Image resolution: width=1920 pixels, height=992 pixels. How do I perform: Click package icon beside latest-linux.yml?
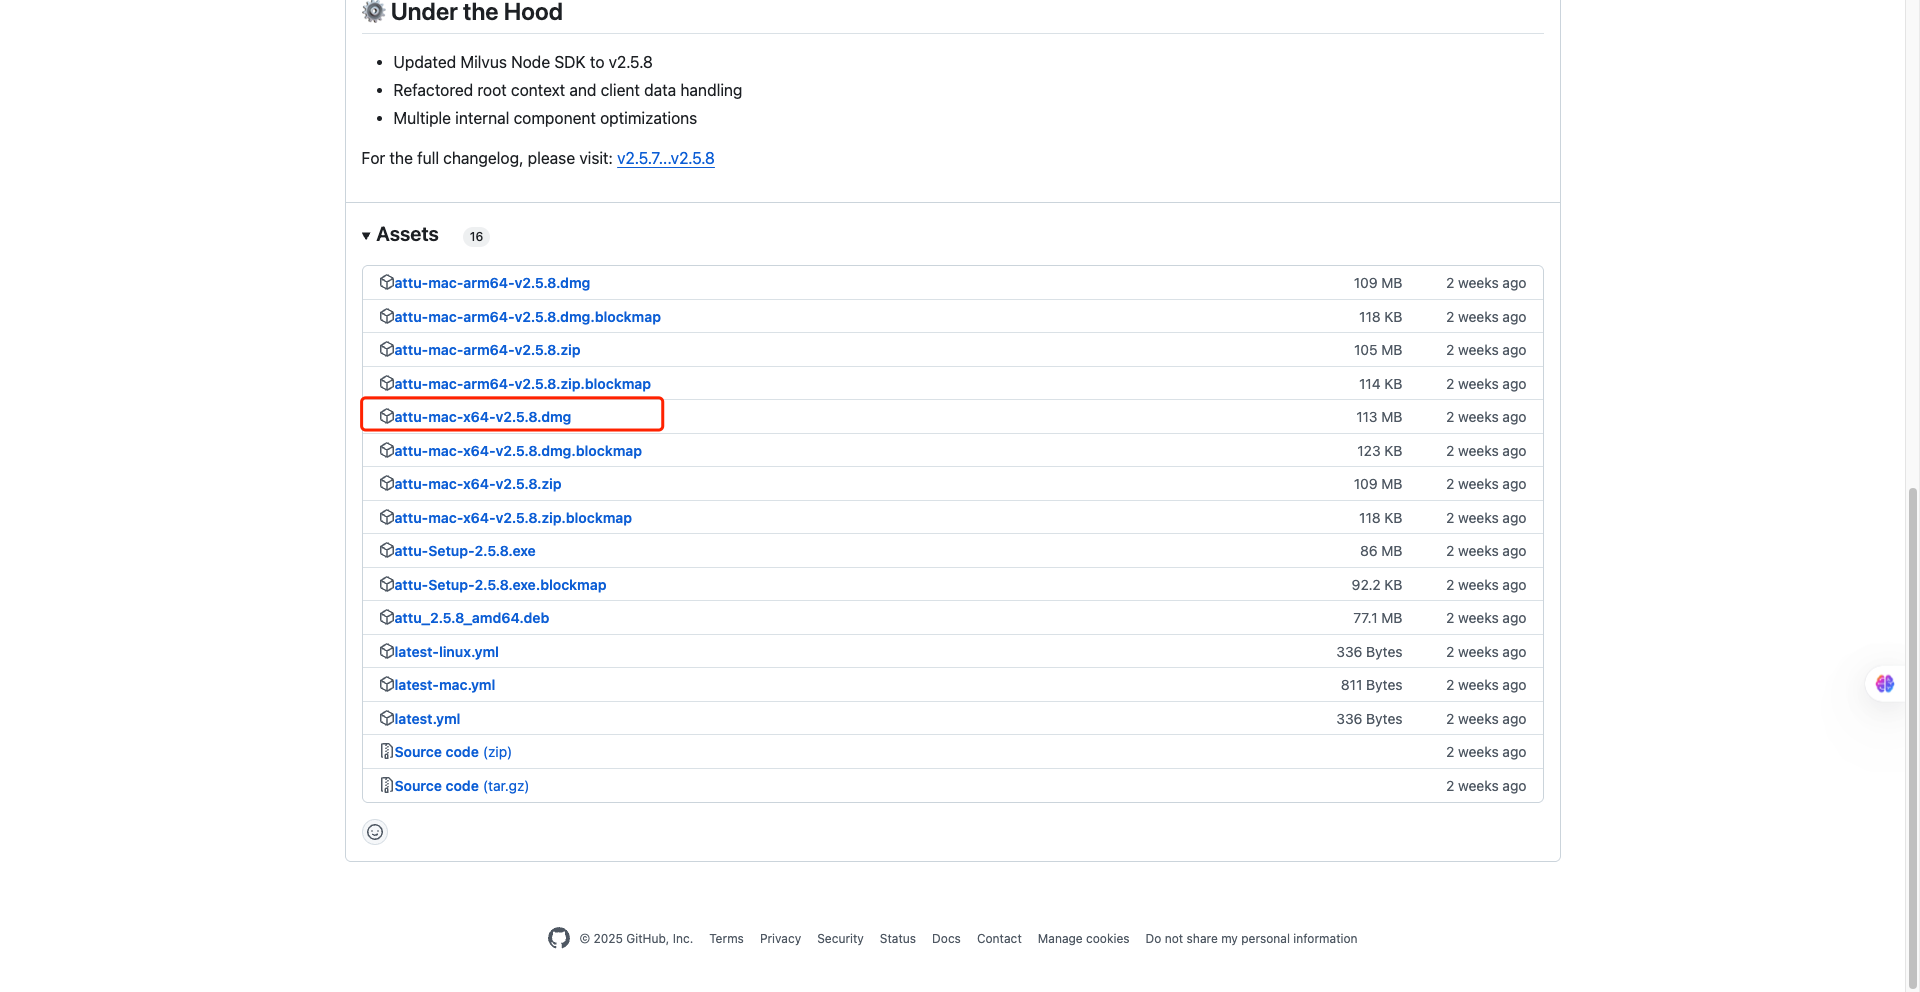(x=386, y=651)
